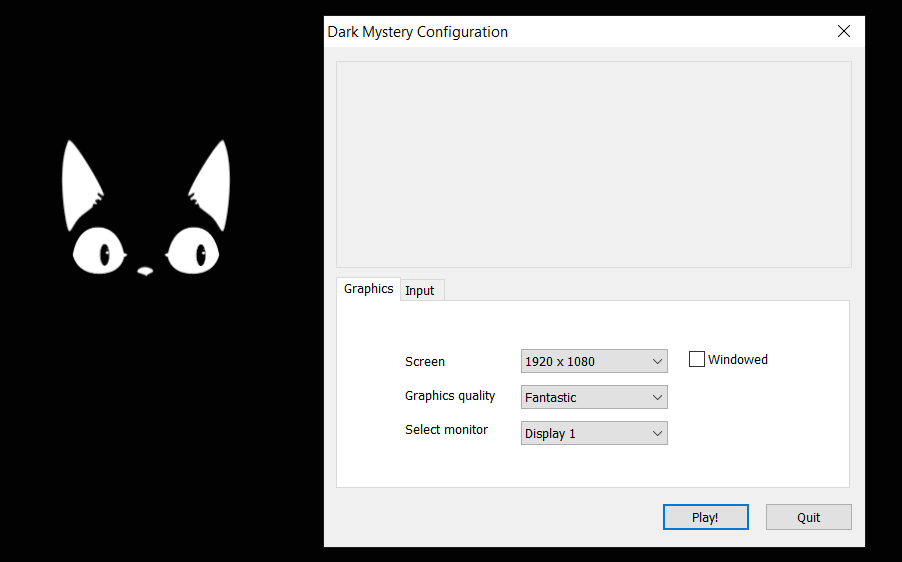Click the Select monitor label
Image resolution: width=902 pixels, height=562 pixels.
point(446,429)
